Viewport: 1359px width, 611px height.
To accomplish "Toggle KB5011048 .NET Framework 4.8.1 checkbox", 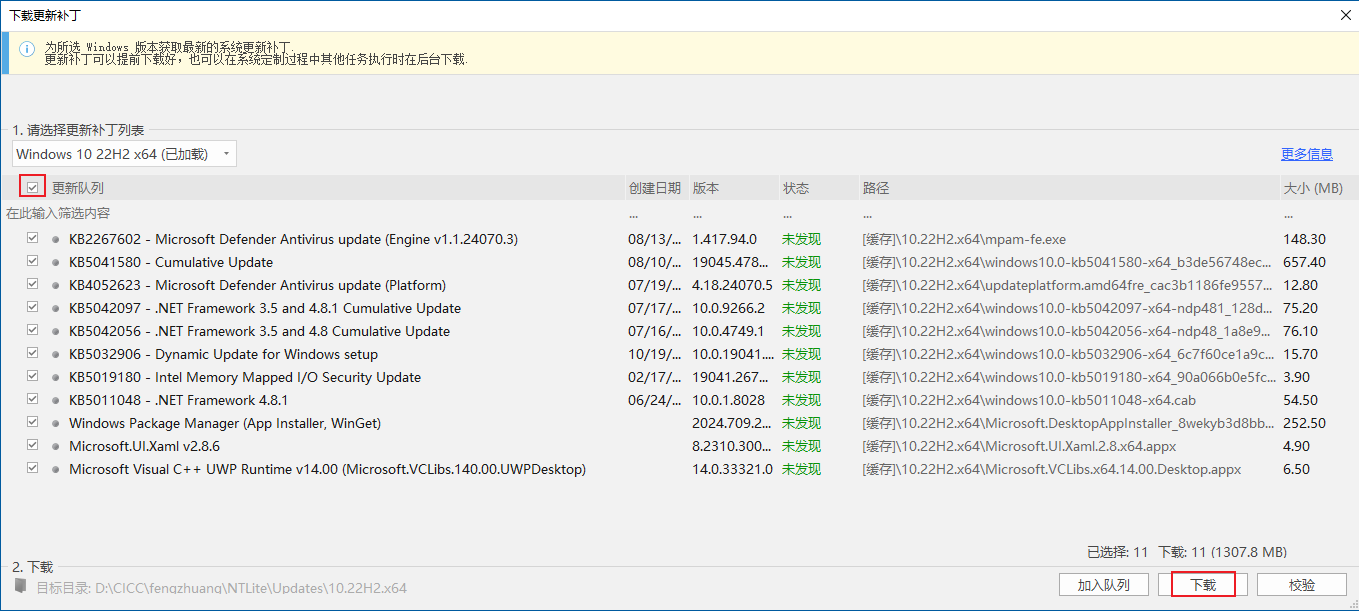I will [x=33, y=400].
